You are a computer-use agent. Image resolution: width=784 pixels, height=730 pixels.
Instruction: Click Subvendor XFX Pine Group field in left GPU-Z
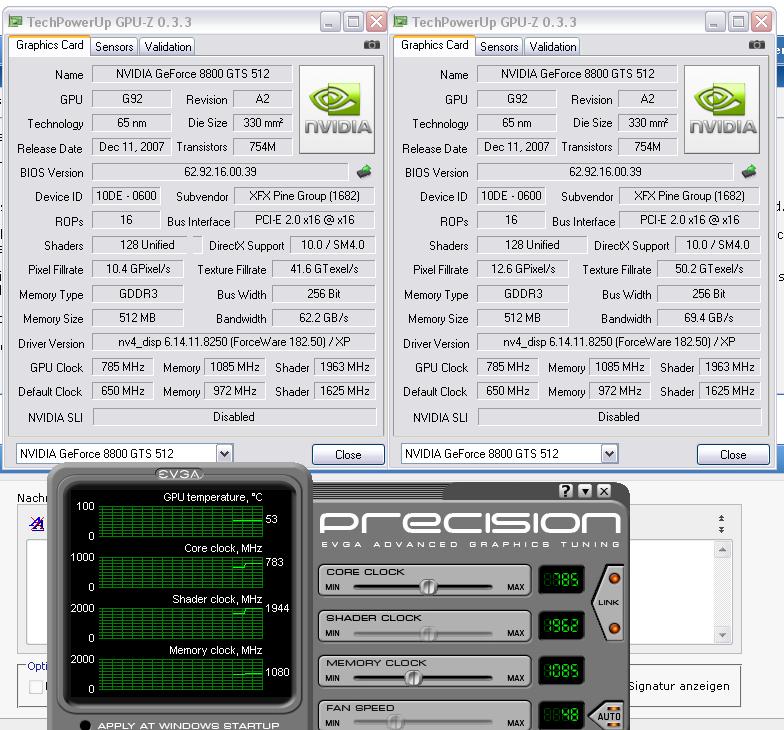304,196
